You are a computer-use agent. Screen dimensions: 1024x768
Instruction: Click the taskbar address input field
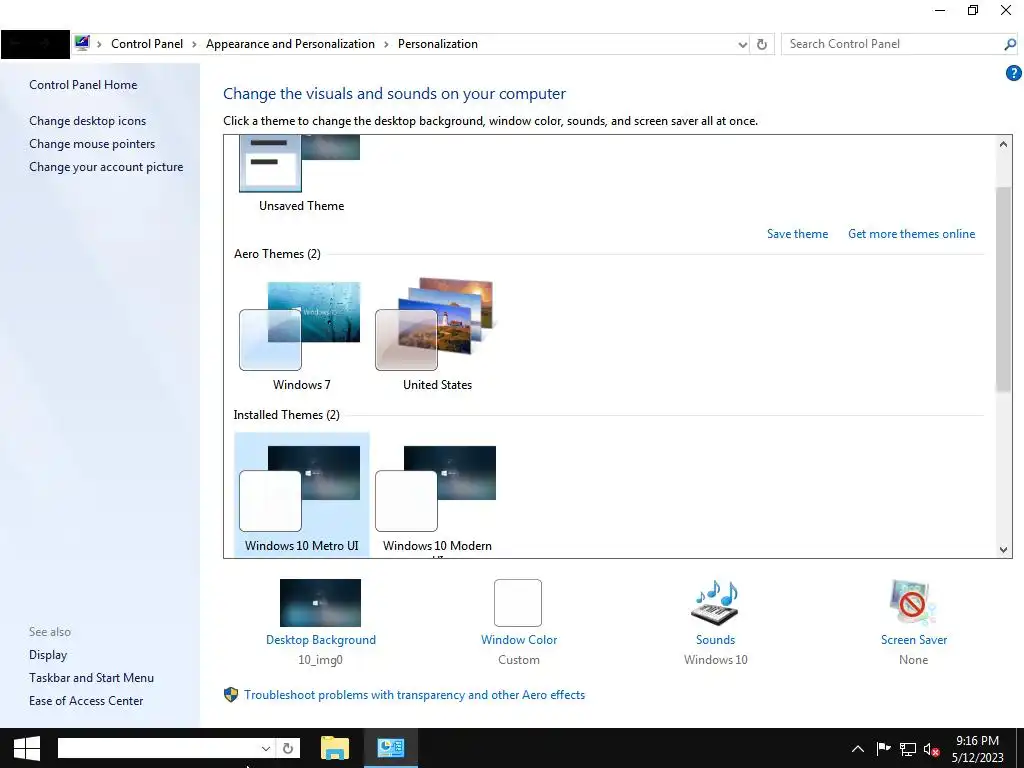(x=157, y=748)
